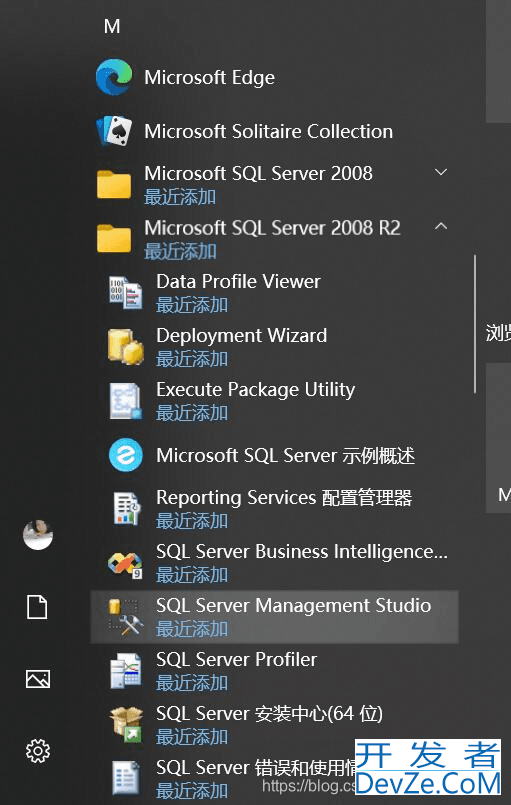This screenshot has width=511, height=805.
Task: Launch SQL Server Management Studio by name
Action: tap(293, 605)
